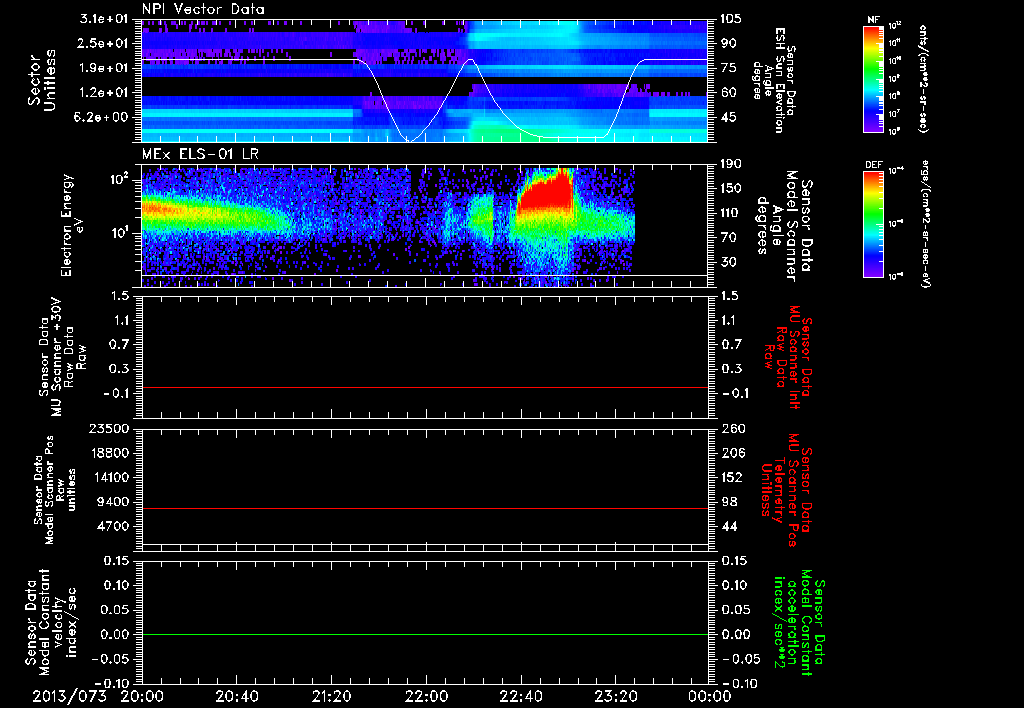Click the '3.1e+01' sector tick value
The width and height of the screenshot is (1024, 708).
coord(104,19)
